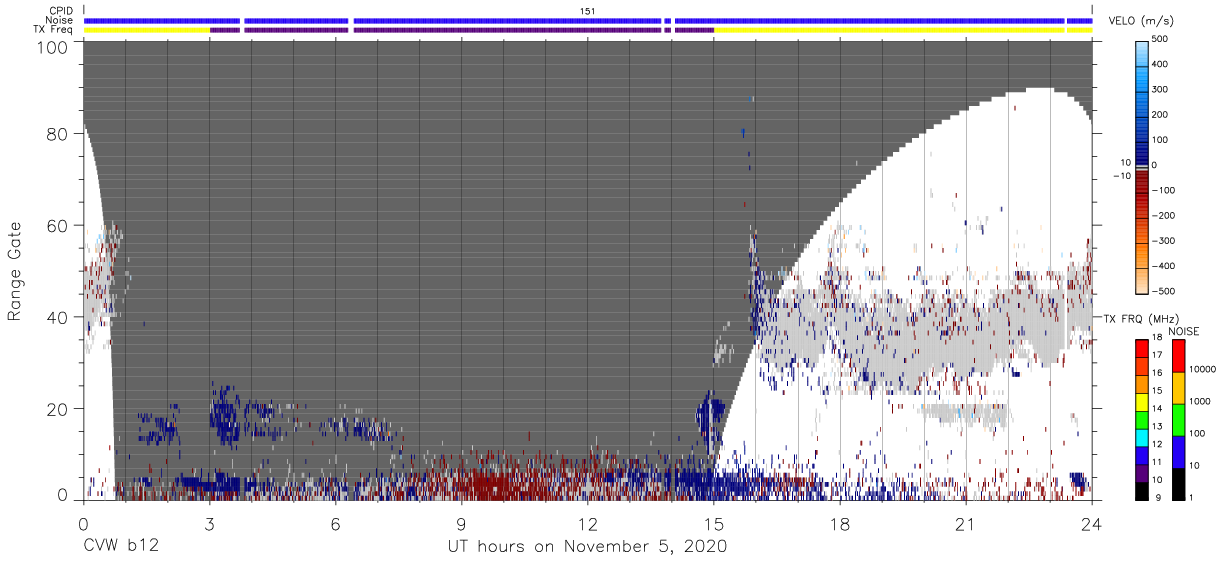
Task: Click the 100 tick on Range Gate axis
Action: tap(53, 47)
